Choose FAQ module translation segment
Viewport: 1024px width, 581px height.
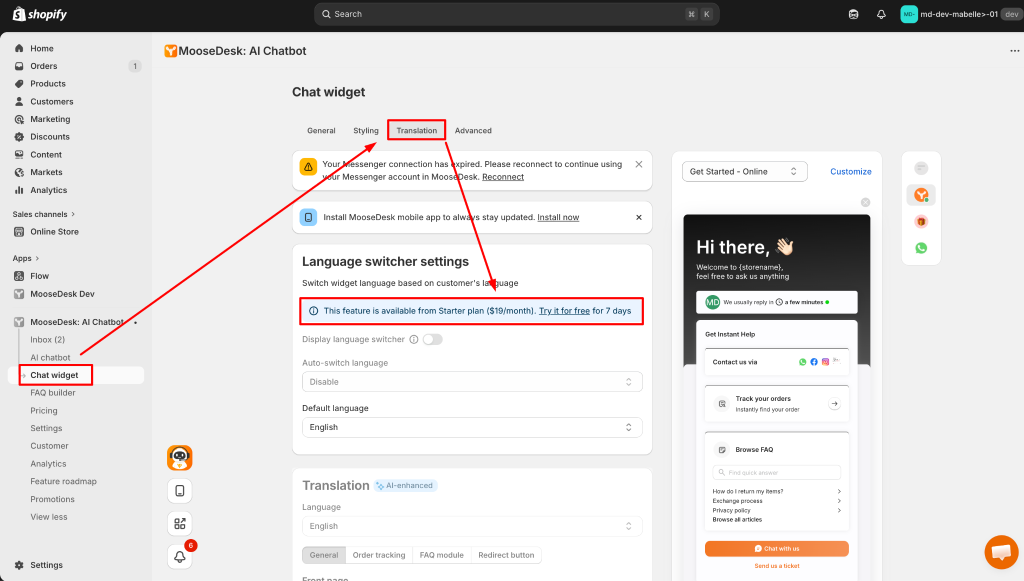(441, 555)
